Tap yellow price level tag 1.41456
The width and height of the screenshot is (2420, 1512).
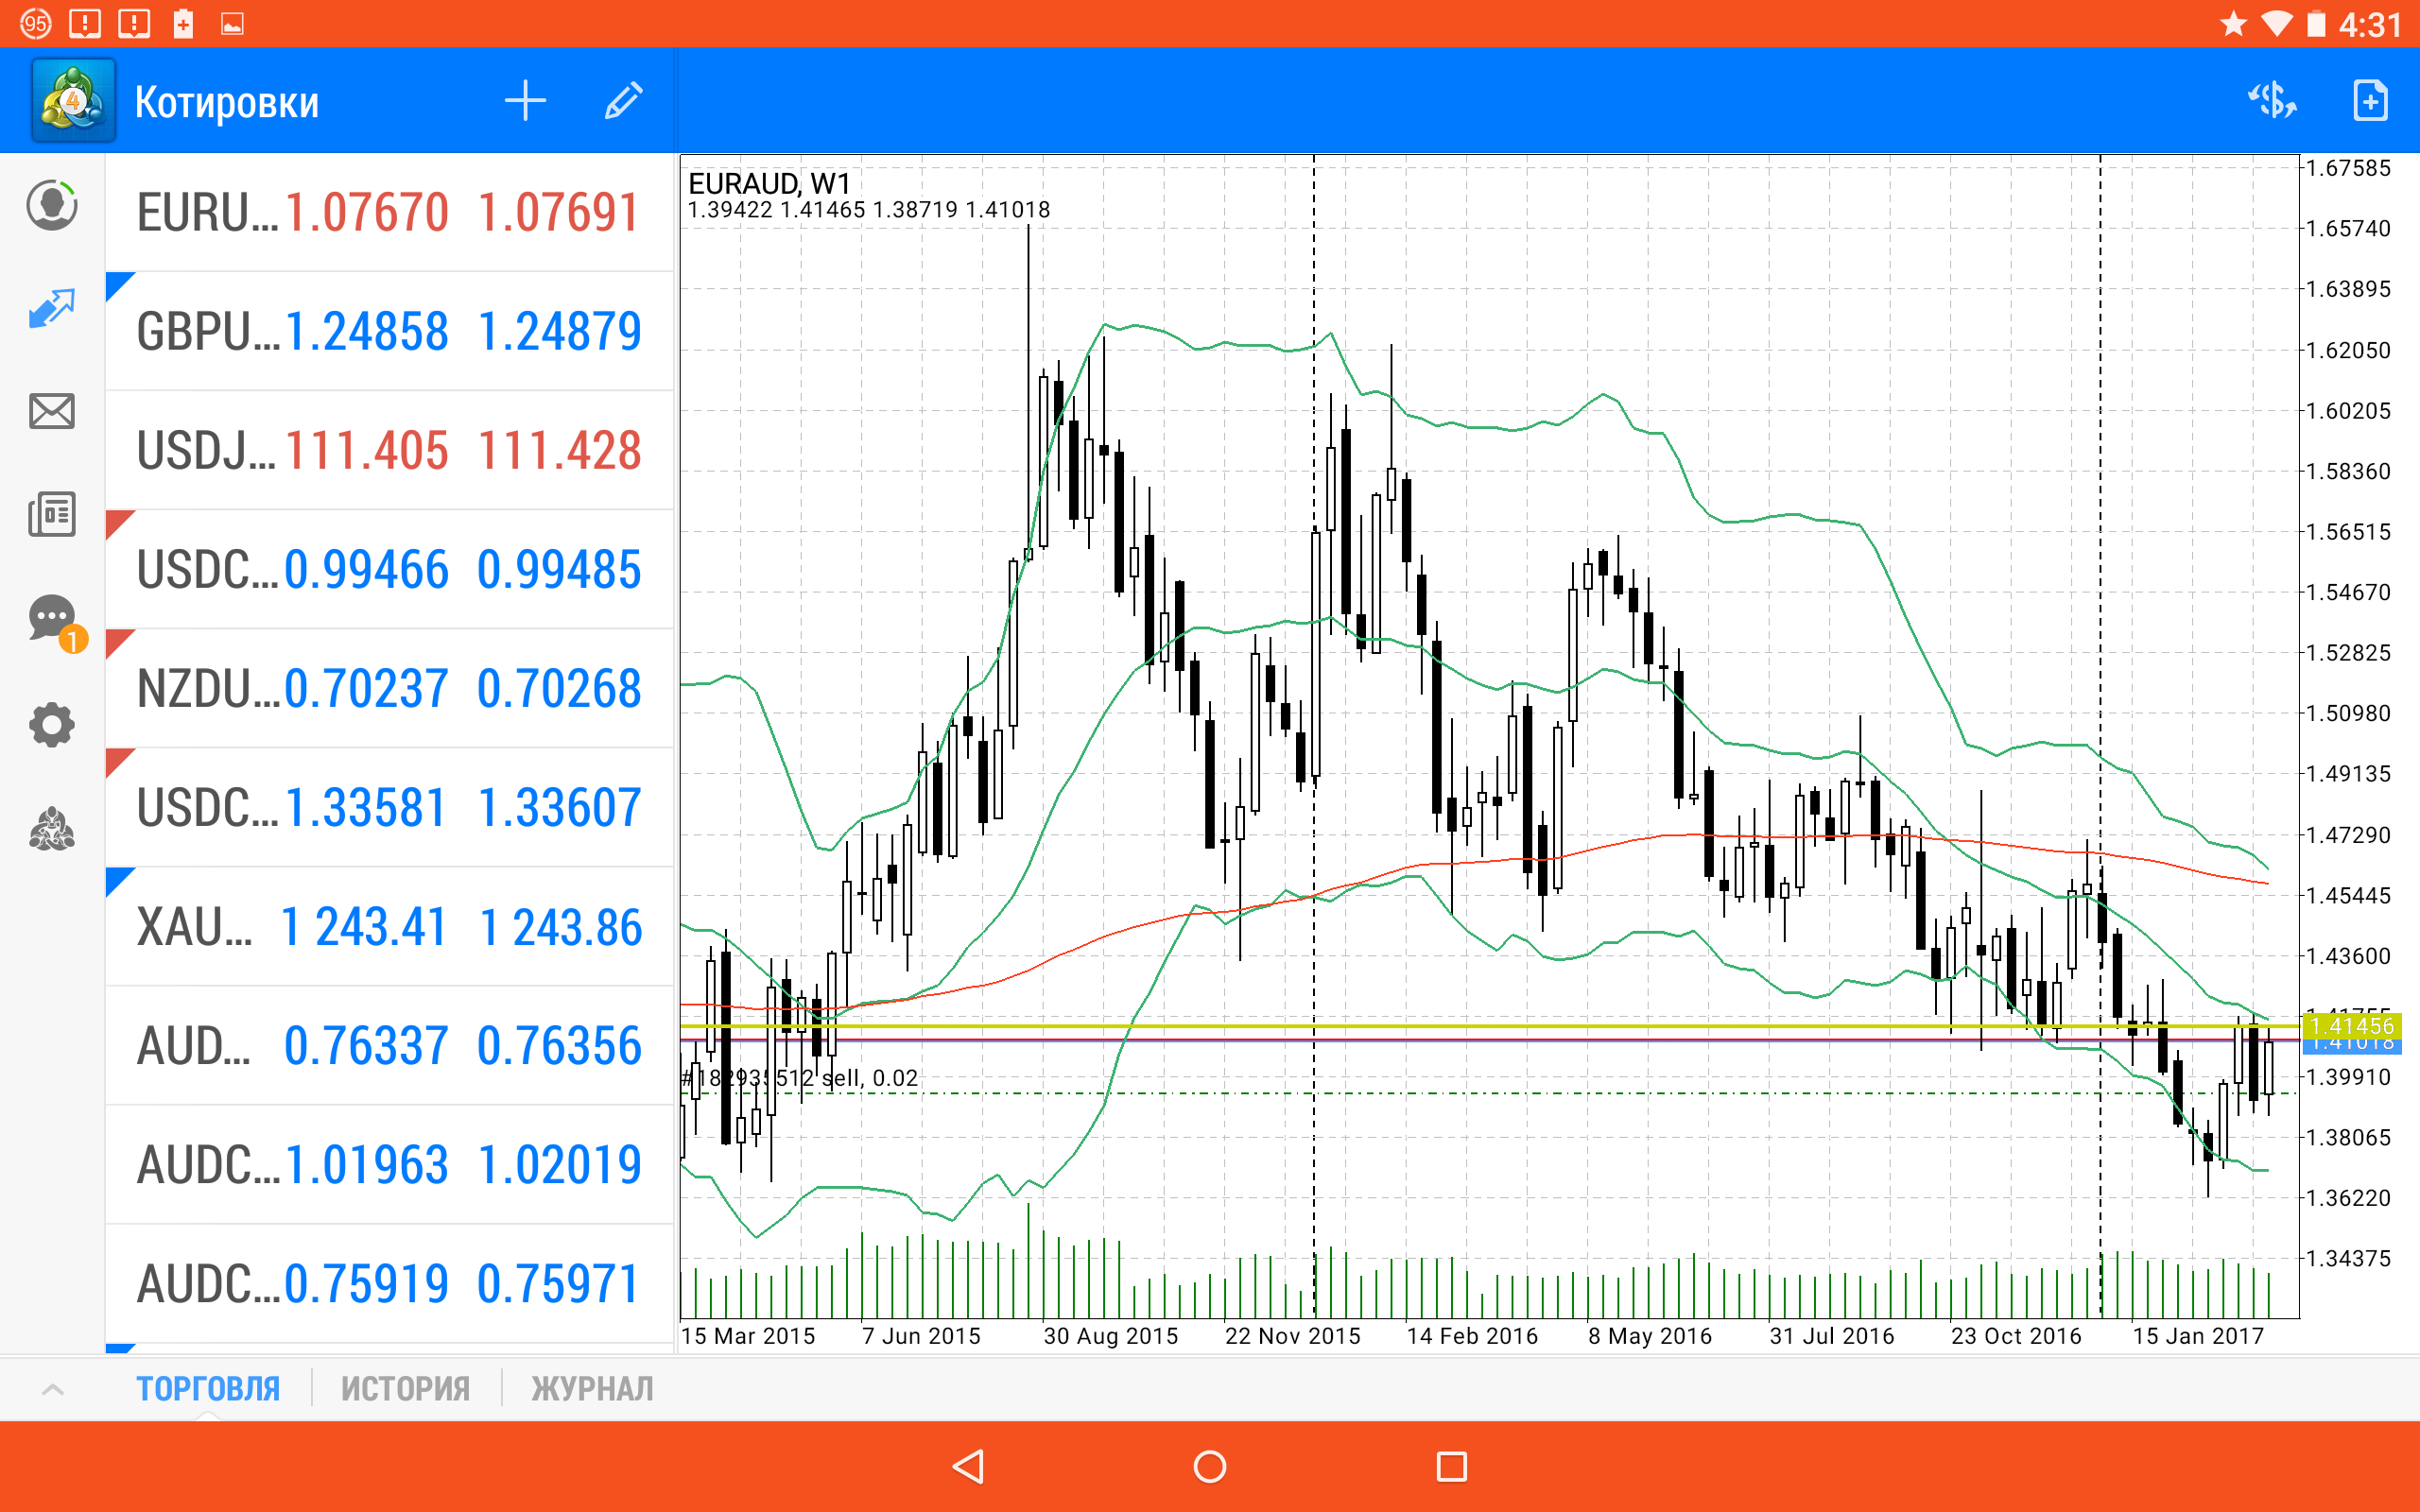2352,1026
